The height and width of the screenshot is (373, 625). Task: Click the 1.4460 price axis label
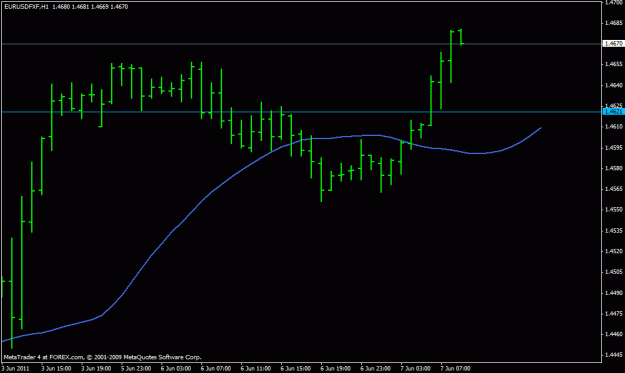pyautogui.click(x=613, y=334)
